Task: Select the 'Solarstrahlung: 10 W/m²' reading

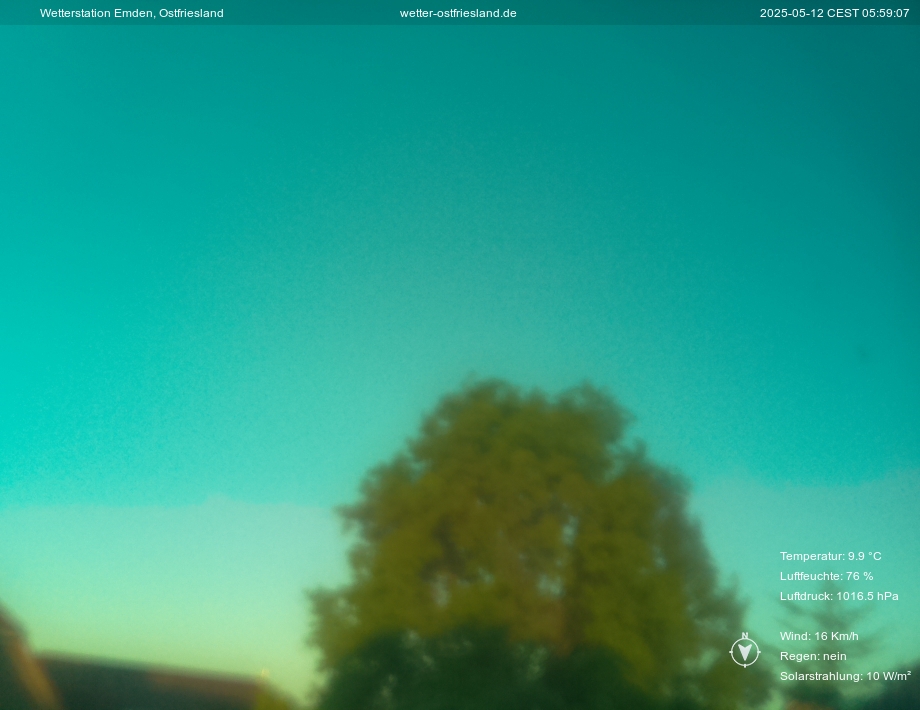Action: tap(845, 676)
